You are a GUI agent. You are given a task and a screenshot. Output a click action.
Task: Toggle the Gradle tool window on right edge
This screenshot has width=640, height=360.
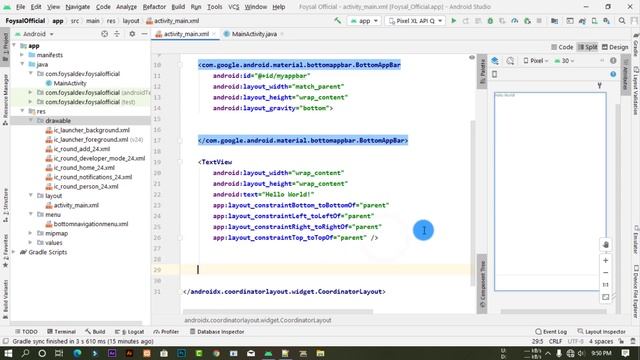point(636,44)
